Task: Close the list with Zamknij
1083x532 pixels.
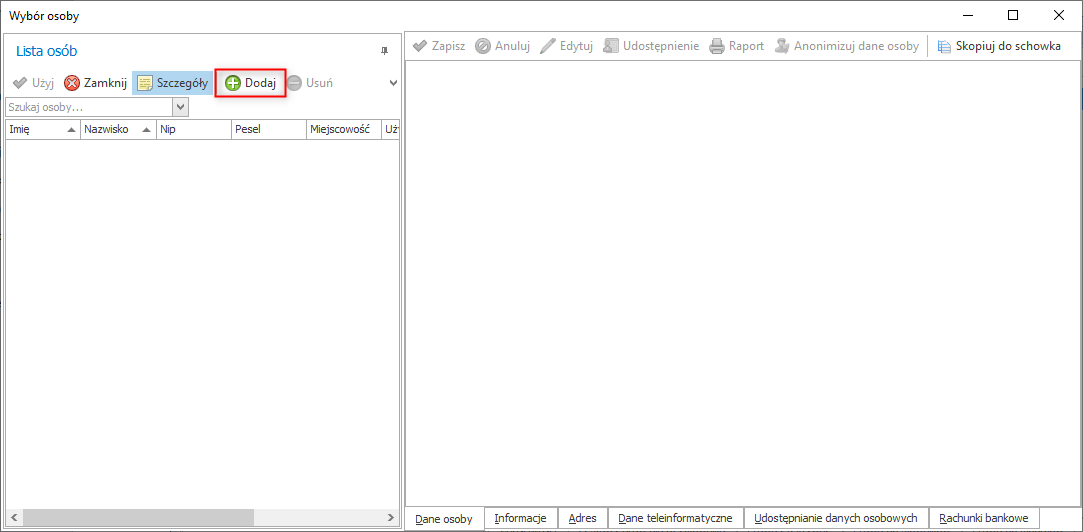Action: click(95, 83)
